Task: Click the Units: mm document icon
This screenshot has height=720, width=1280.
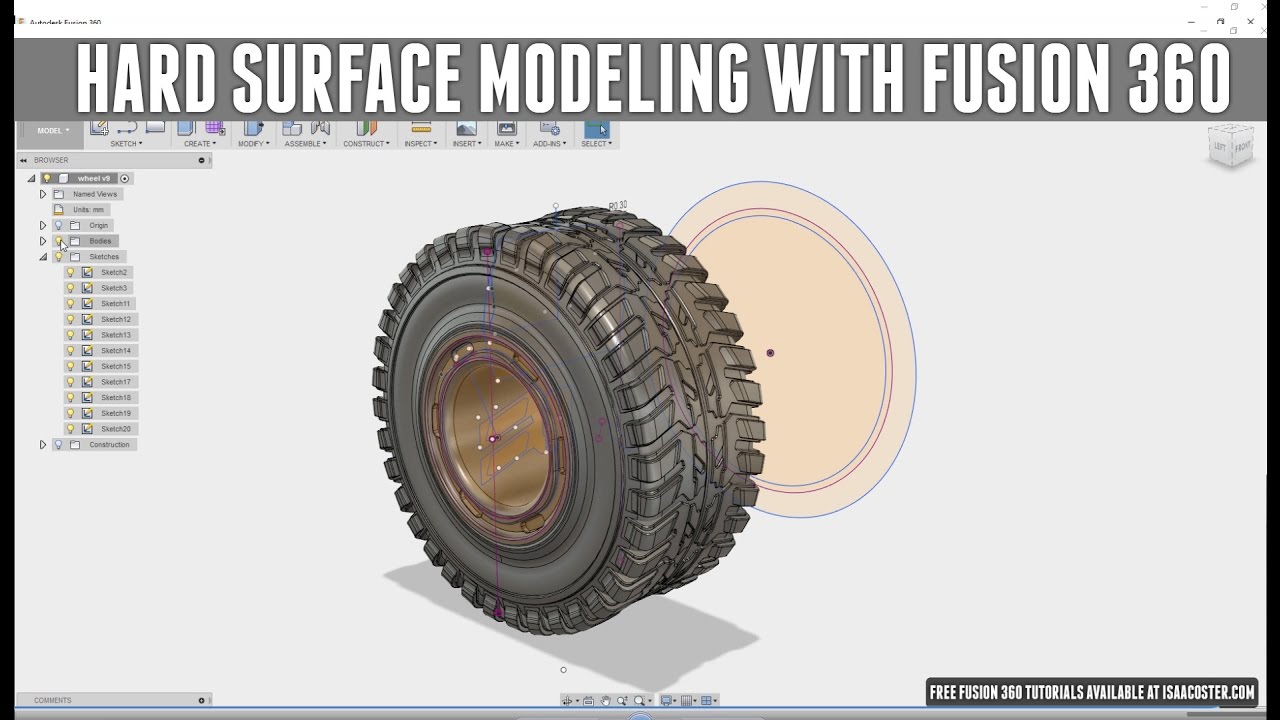Action: click(x=59, y=210)
